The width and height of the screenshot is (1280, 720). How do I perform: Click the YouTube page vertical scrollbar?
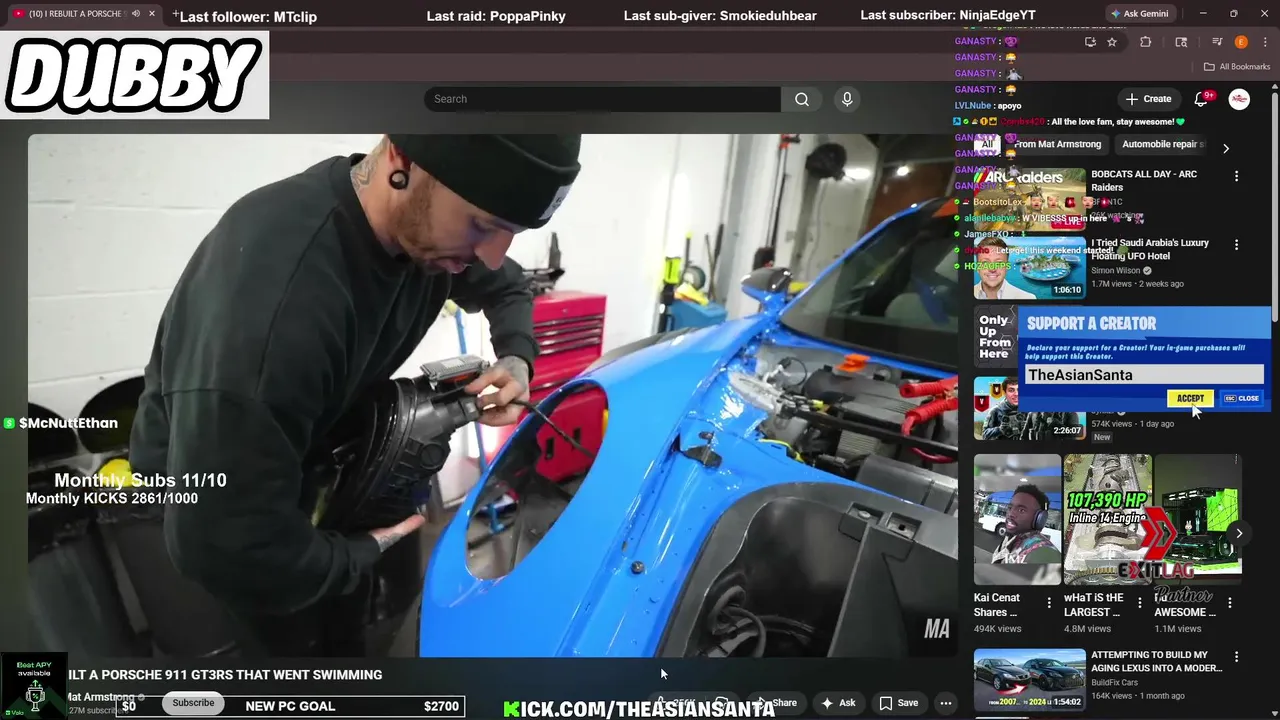click(1275, 208)
